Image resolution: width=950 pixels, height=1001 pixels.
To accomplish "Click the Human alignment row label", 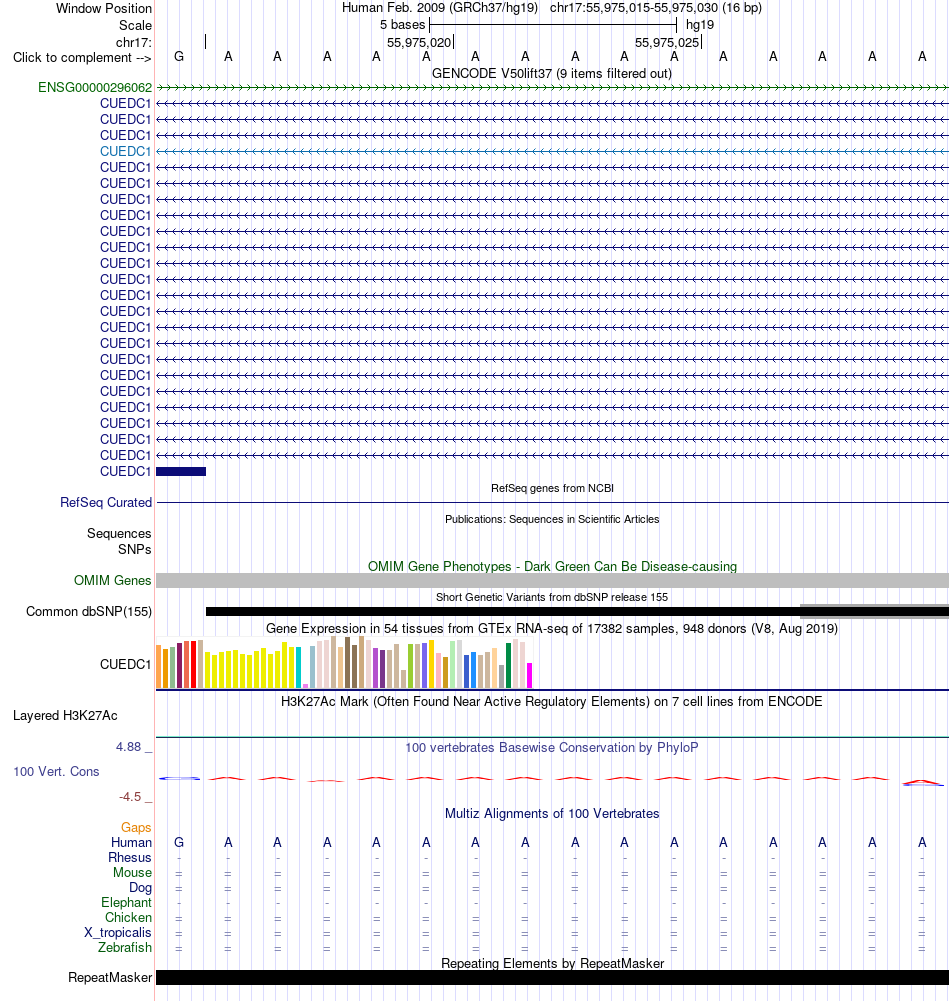I will pos(132,843).
